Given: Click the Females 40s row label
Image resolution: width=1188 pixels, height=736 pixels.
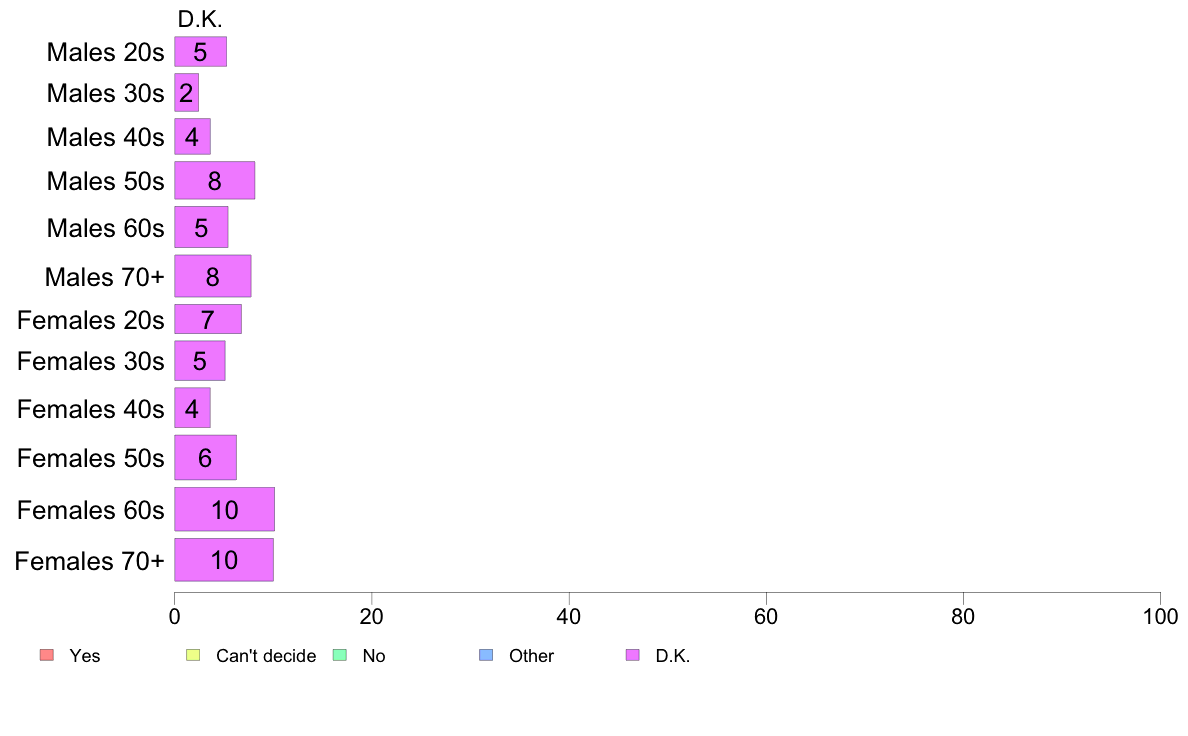Looking at the screenshot, I should click(x=90, y=409).
